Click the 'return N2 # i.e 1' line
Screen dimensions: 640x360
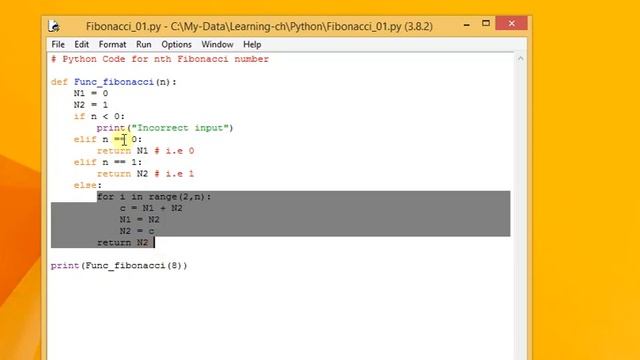(x=145, y=174)
